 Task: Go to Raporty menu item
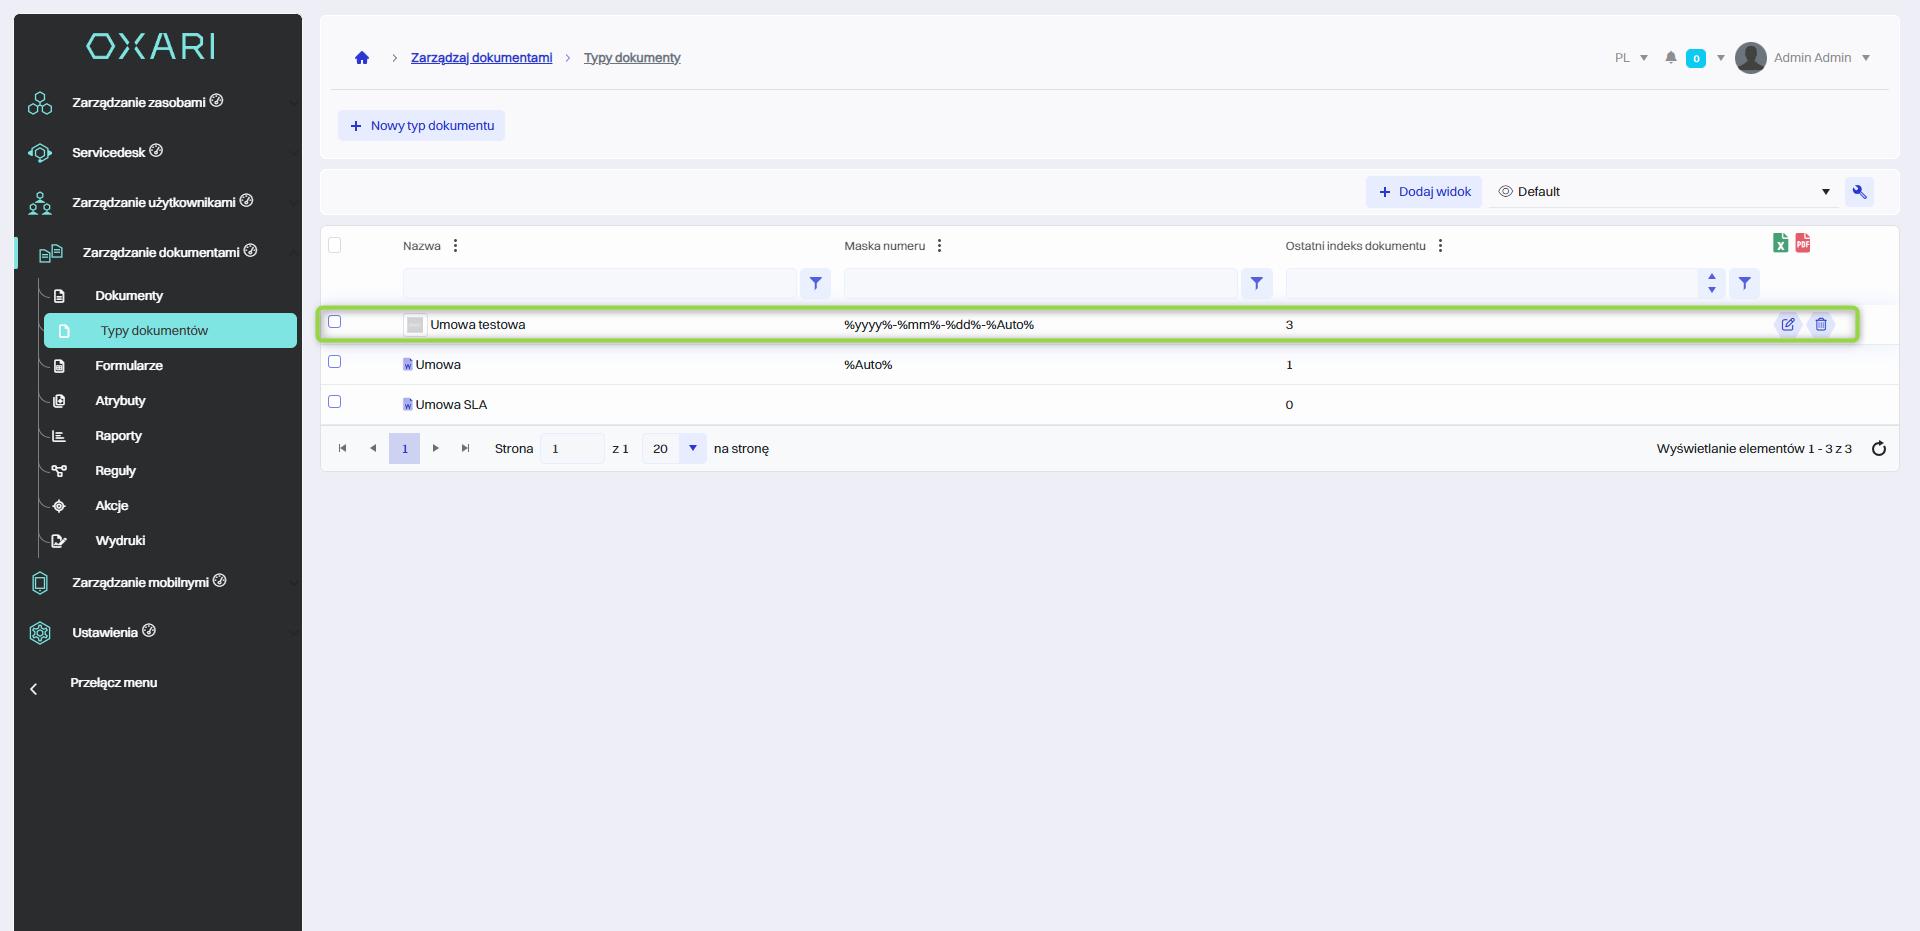[118, 436]
